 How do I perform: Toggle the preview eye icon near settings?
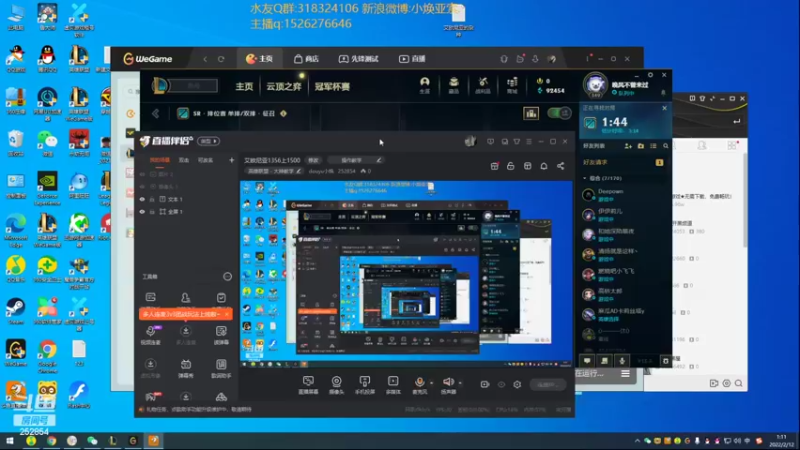tap(501, 384)
